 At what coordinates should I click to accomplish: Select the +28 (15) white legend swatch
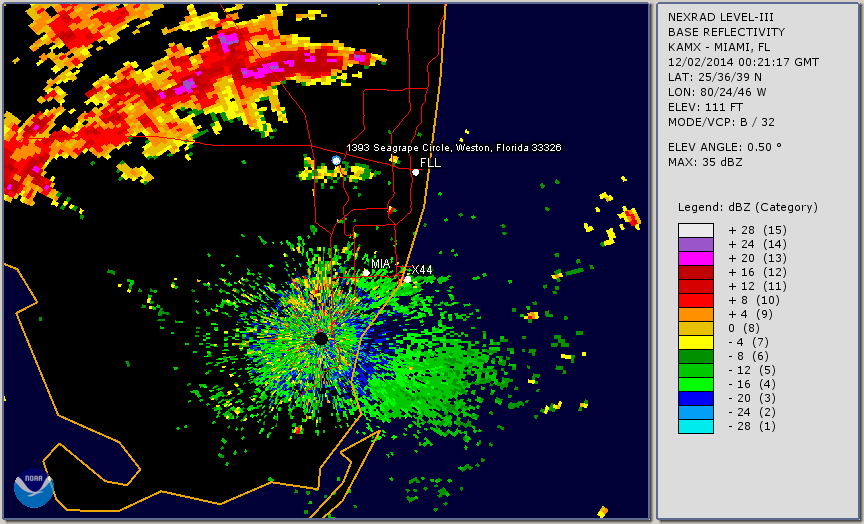click(x=696, y=230)
